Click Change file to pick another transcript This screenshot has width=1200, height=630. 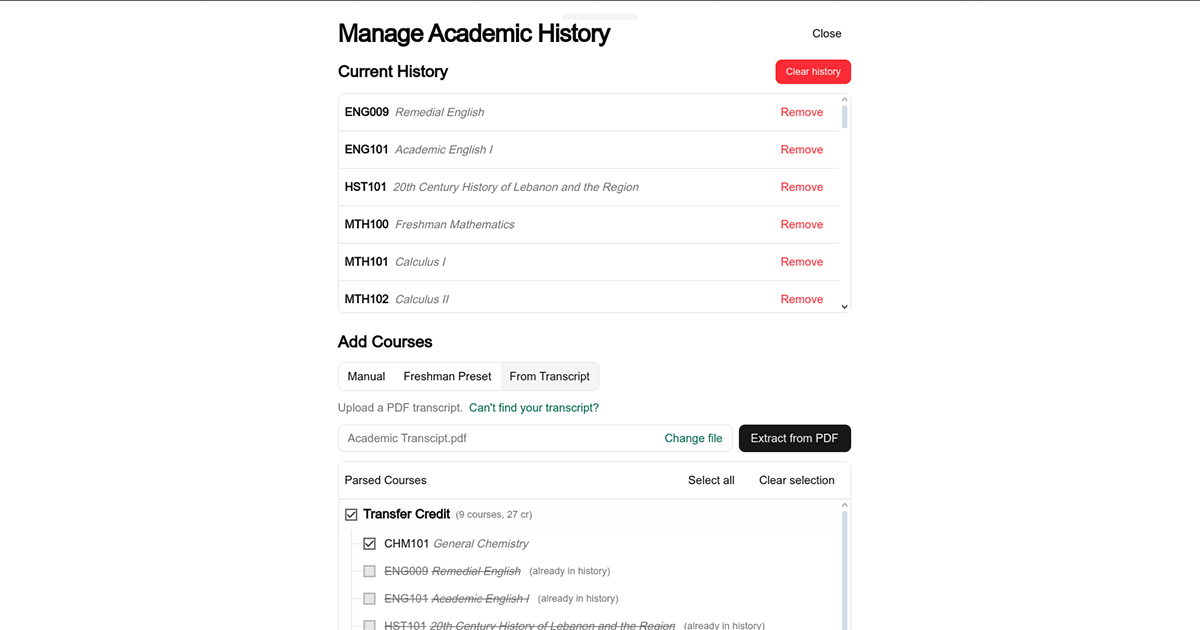coord(693,438)
